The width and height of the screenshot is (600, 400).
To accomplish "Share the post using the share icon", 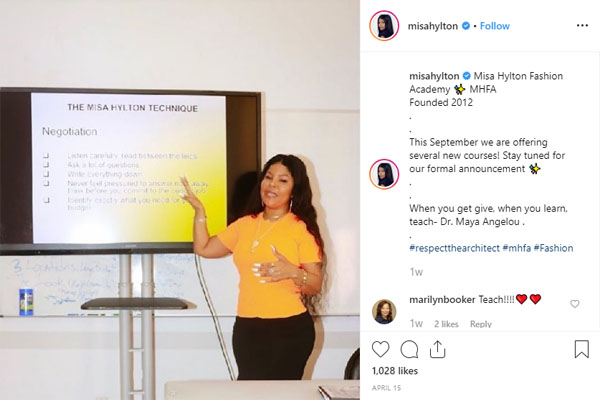I will (437, 349).
